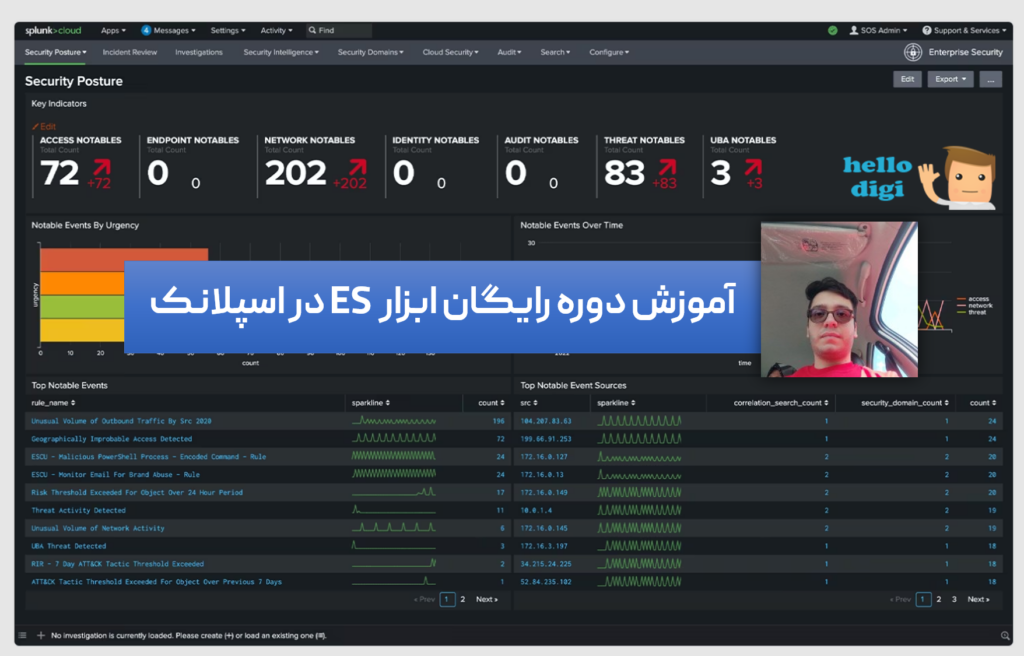
Task: Click the Threat Notables count 83
Action: (x=624, y=173)
